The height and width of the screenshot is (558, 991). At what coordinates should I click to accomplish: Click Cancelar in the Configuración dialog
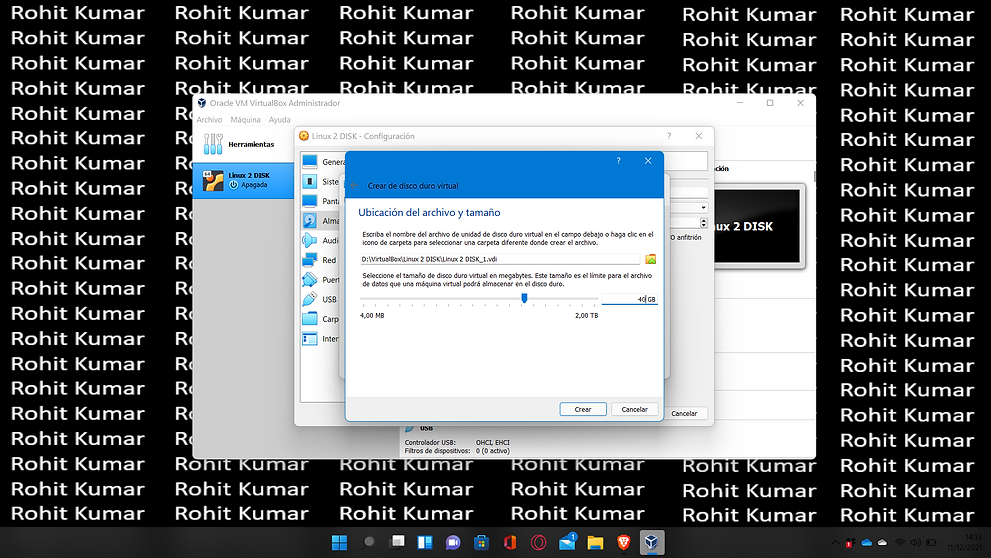coord(684,413)
